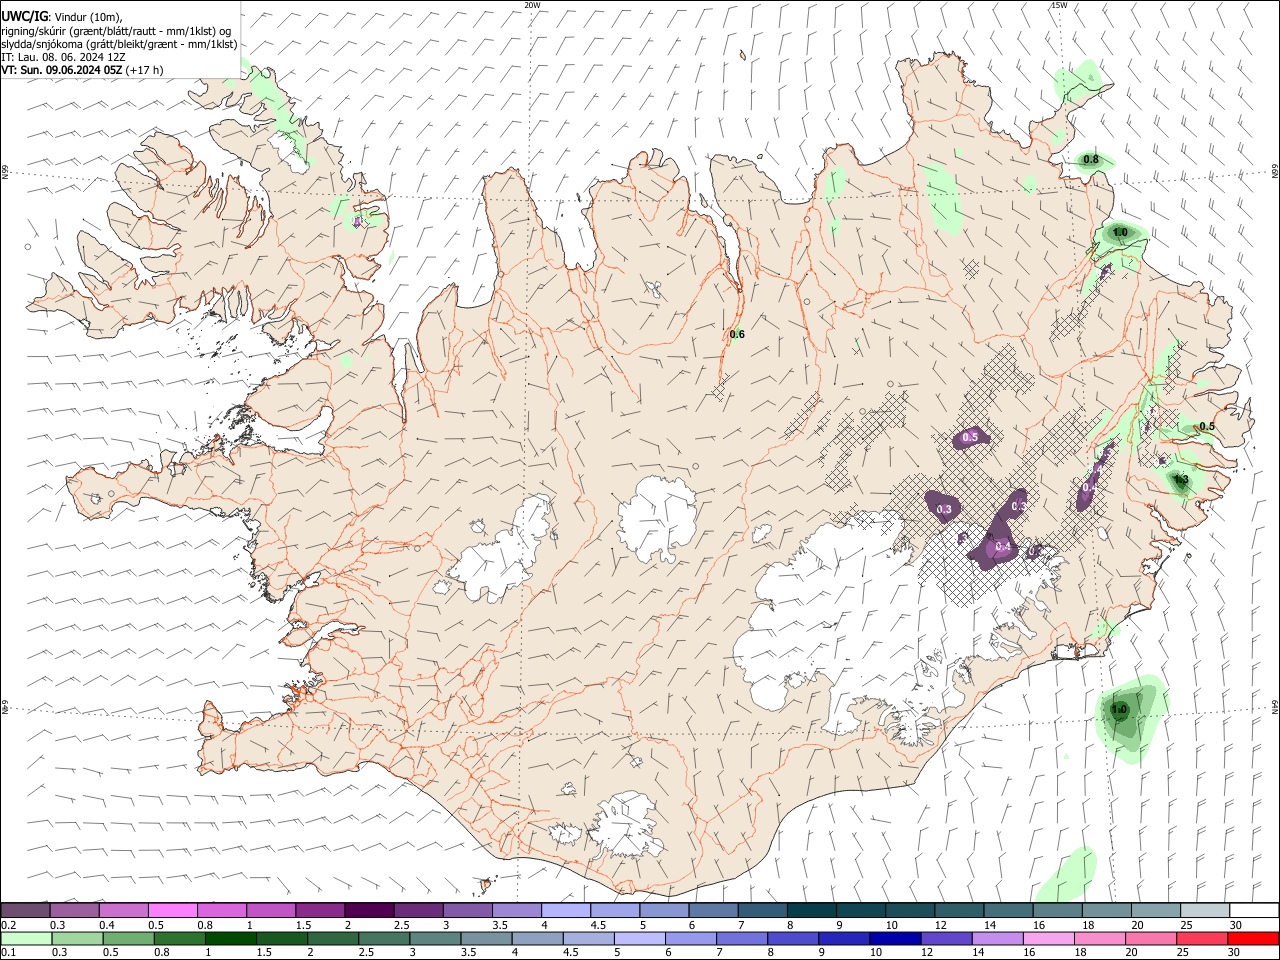Pick the purple 12–14 rain legend swatch
The height and width of the screenshot is (960, 1280).
[x=946, y=938]
